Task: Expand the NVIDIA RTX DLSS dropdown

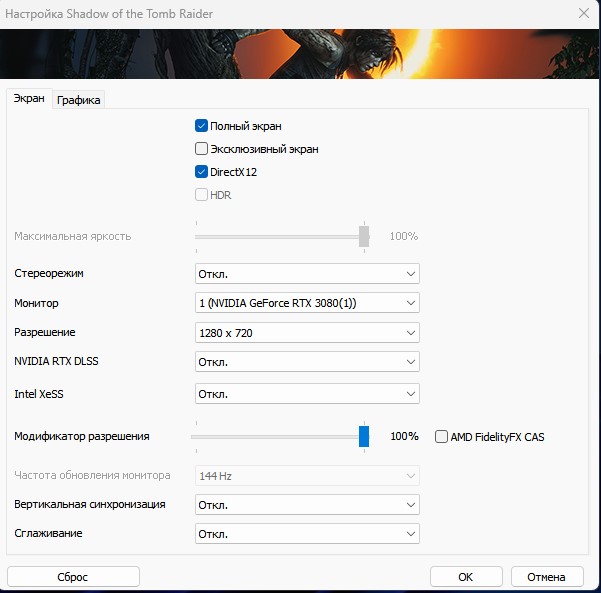Action: click(x=307, y=362)
